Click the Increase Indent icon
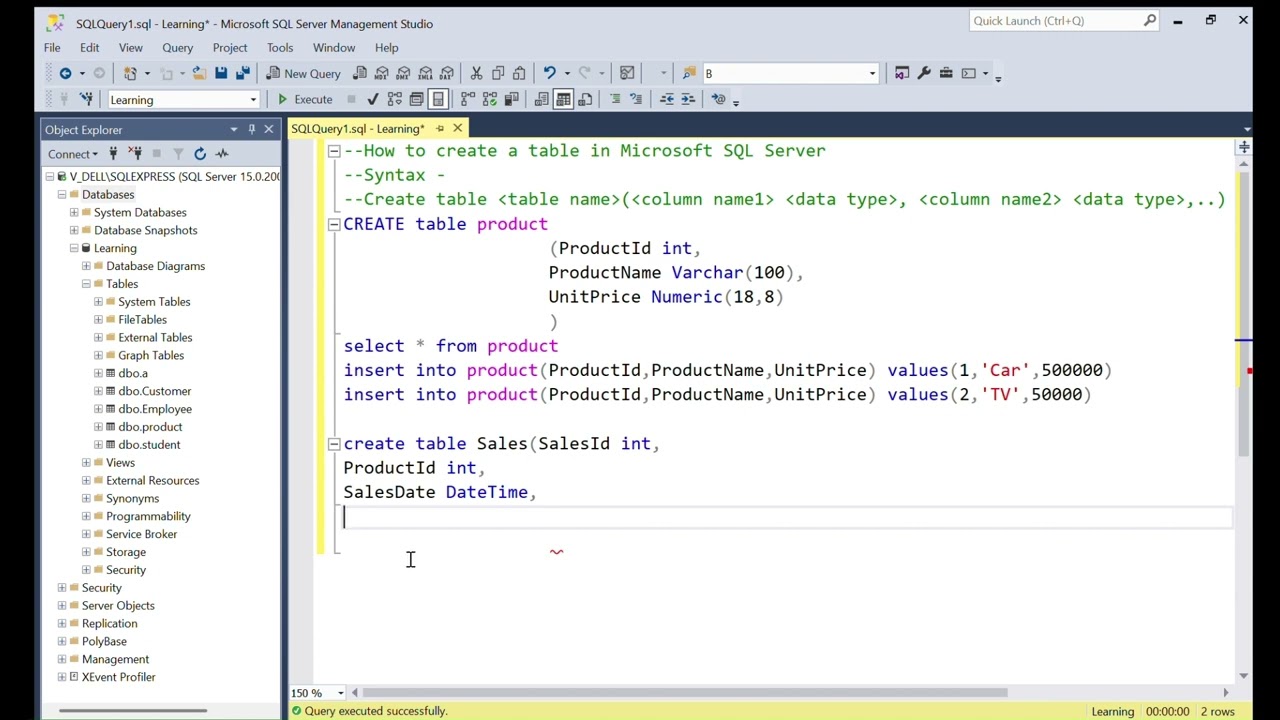 point(688,99)
